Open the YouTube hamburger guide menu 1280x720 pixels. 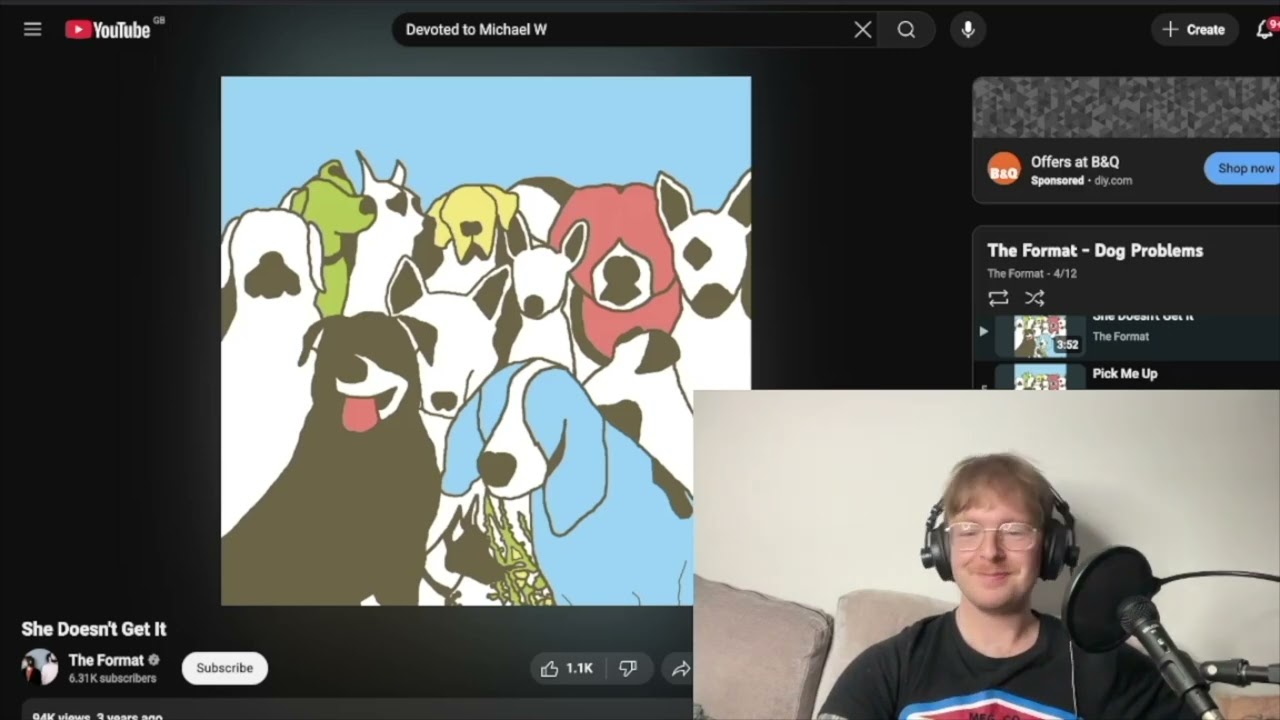point(33,29)
